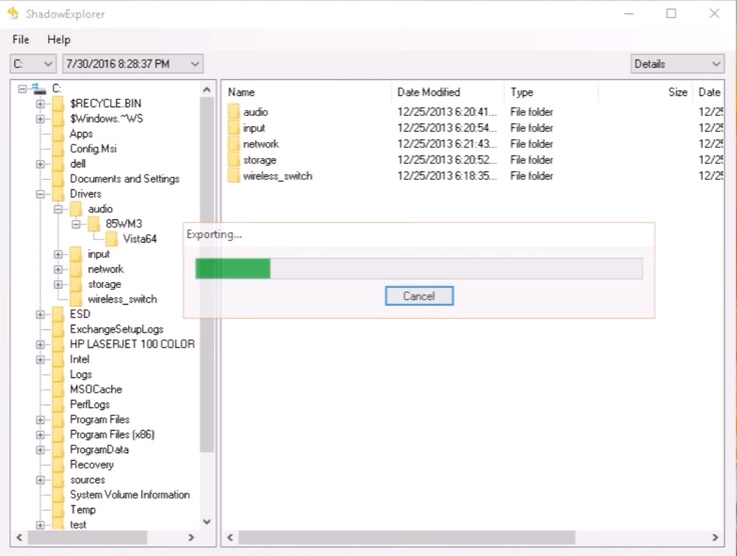Click the ShadowExplorer title bar app icon

tap(13, 13)
